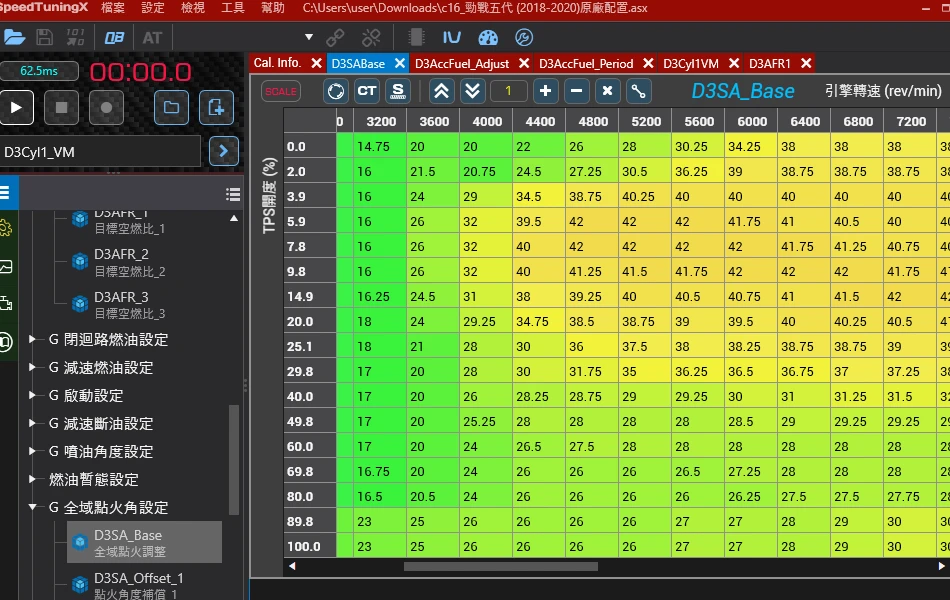Open the gear settings icon in the sidebar

pos(6,228)
